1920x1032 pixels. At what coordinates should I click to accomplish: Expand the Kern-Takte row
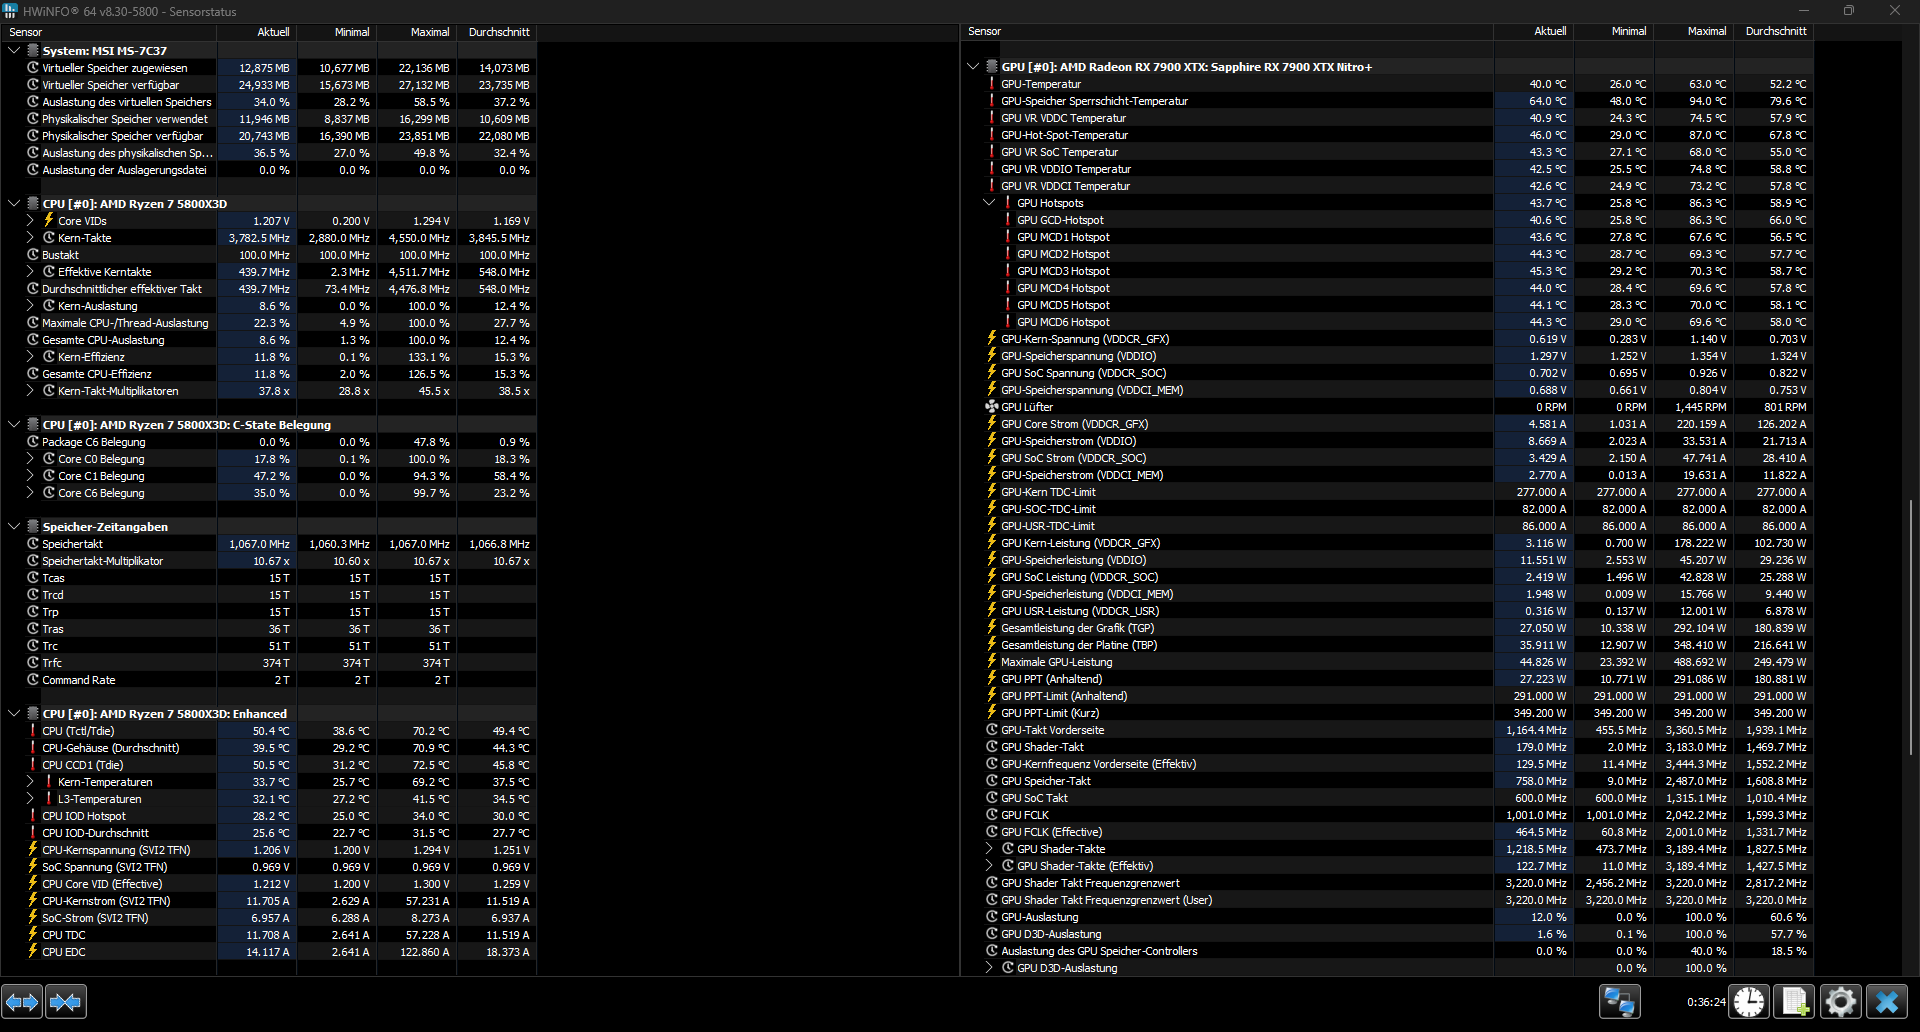click(30, 238)
